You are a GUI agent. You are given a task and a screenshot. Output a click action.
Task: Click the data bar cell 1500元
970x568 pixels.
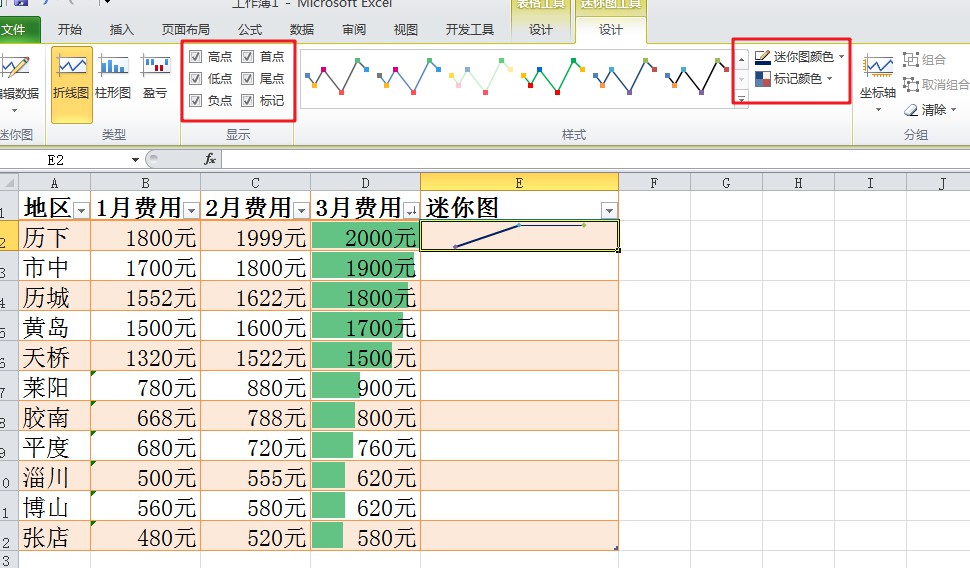point(365,356)
